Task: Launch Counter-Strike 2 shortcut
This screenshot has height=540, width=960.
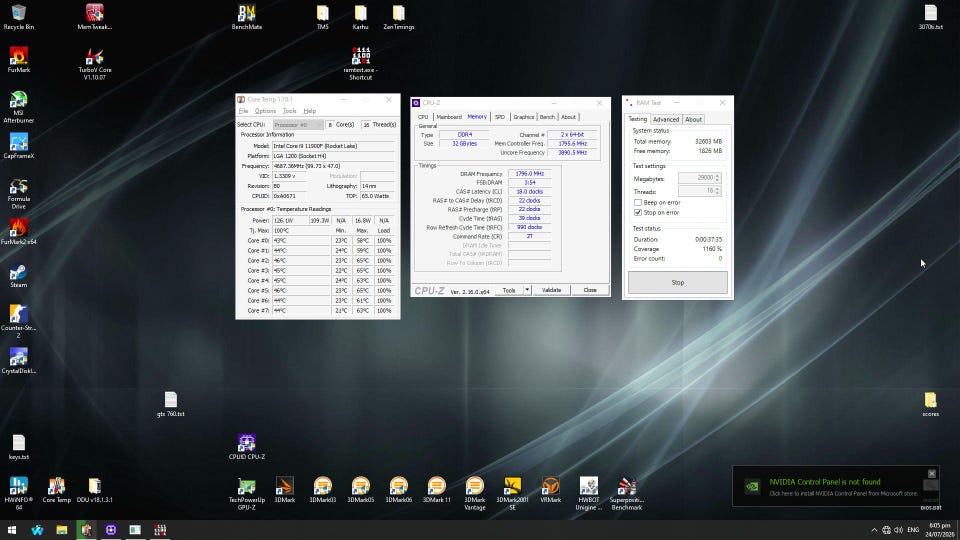Action: [x=18, y=321]
